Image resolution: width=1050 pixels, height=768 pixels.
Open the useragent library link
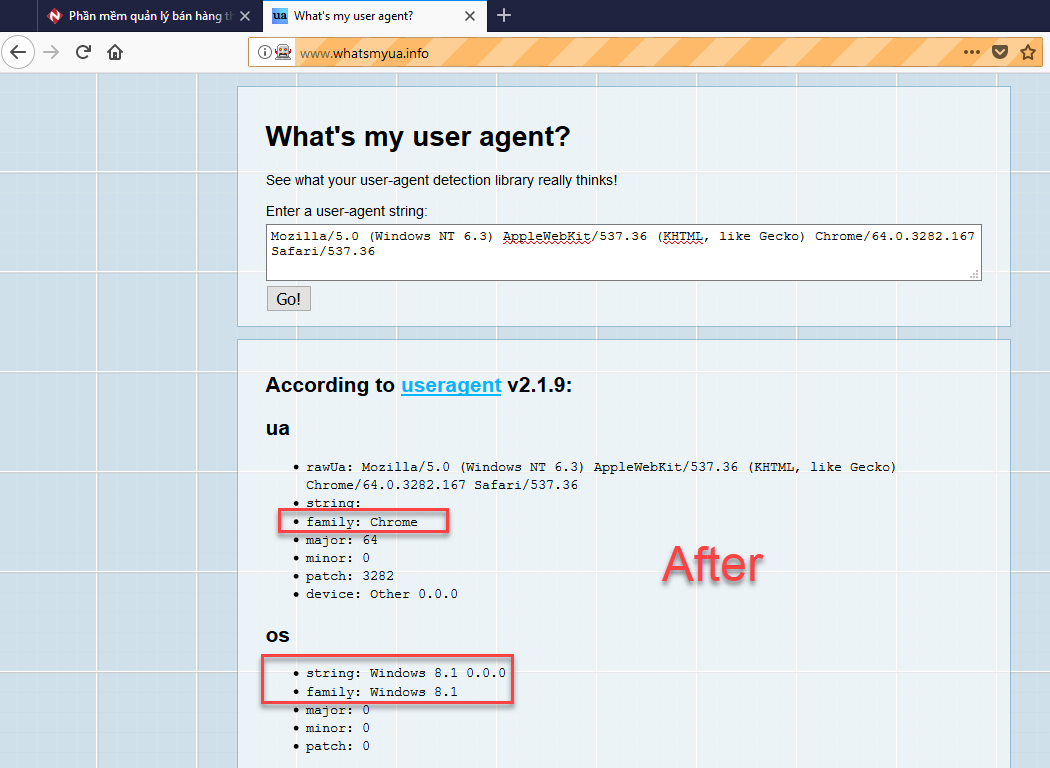[451, 385]
